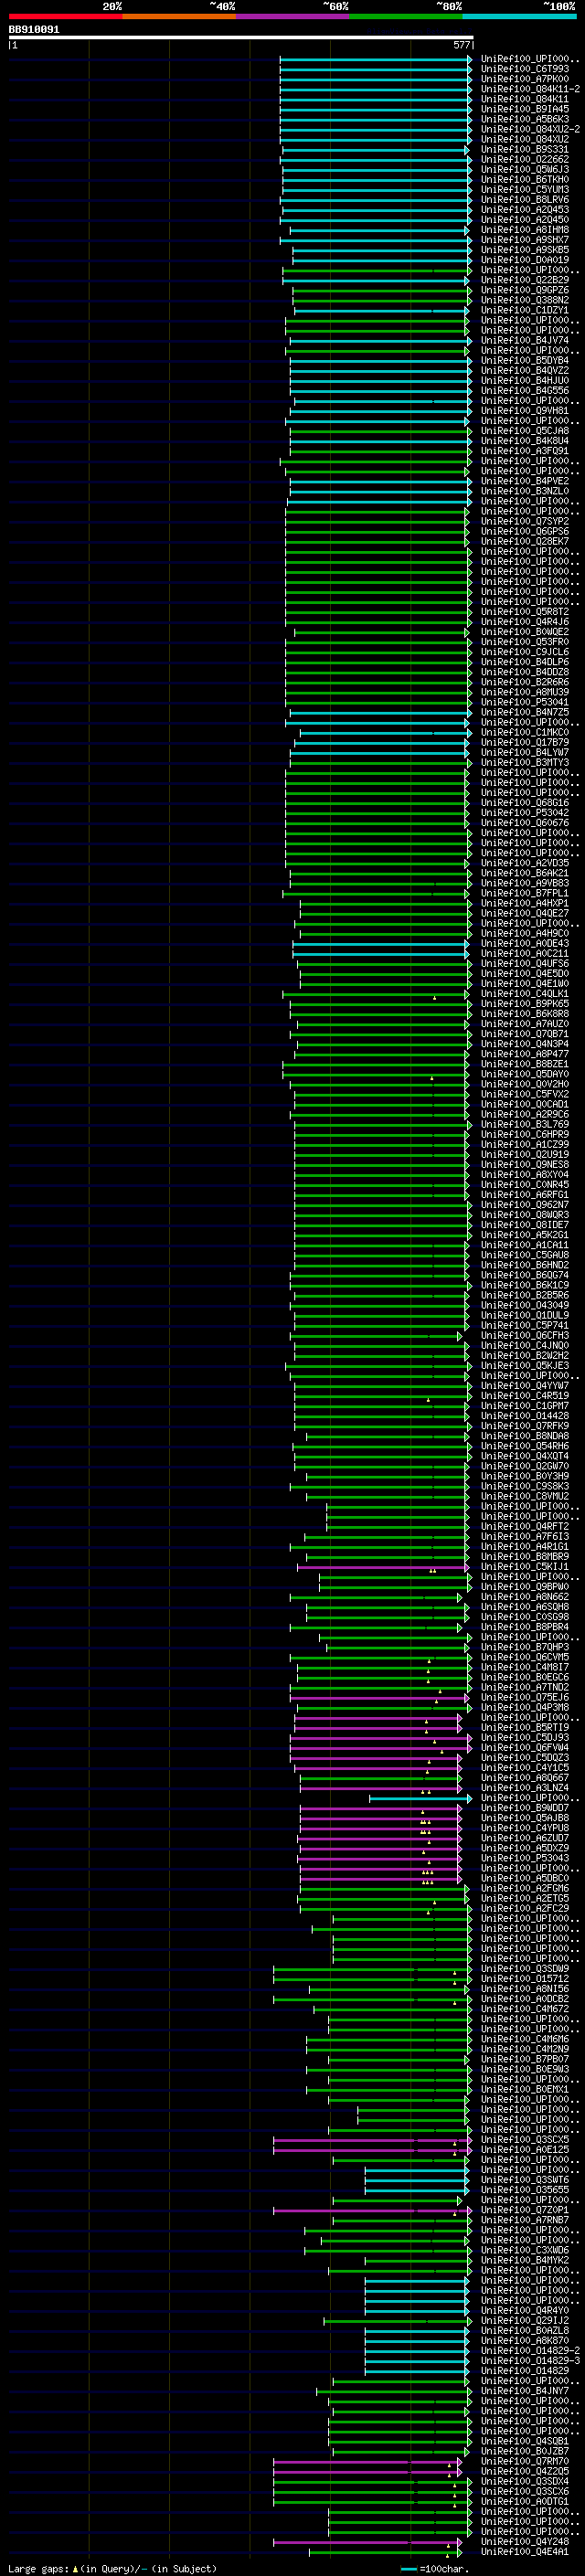Select label UniRef100_C1MKC0

525,732
